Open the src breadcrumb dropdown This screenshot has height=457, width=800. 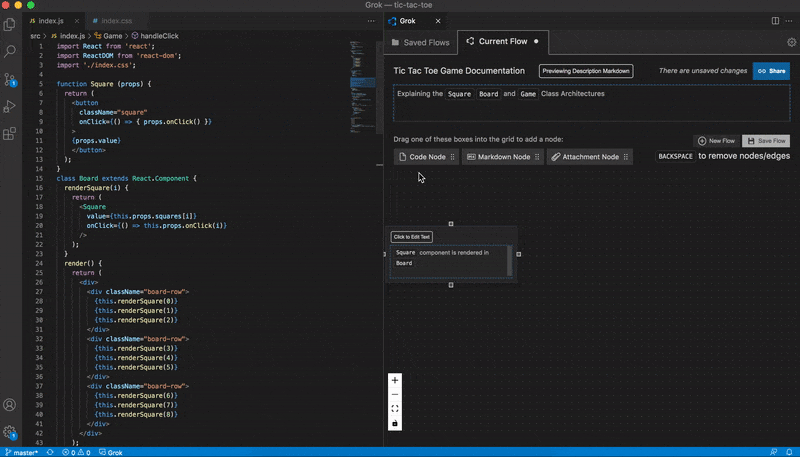coord(35,36)
